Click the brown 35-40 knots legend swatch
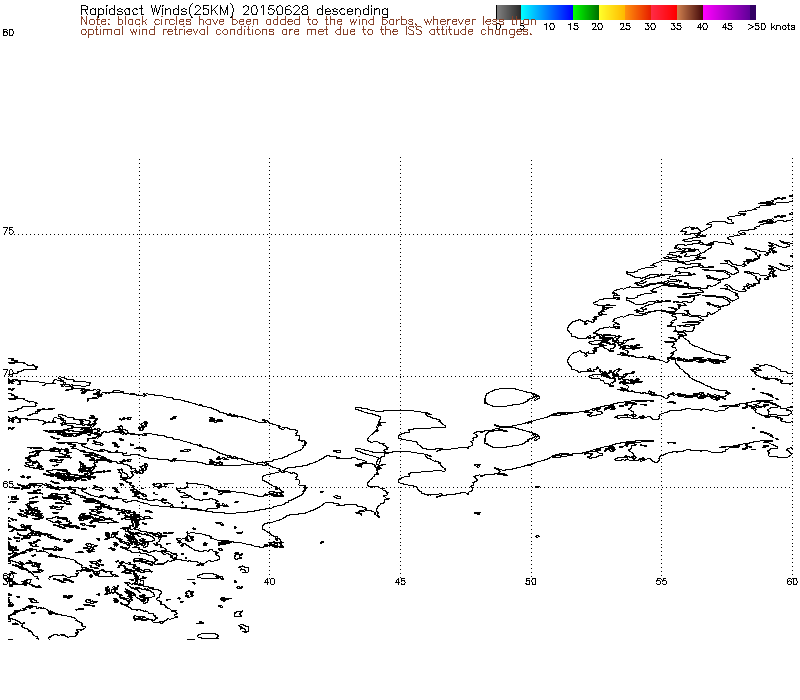This screenshot has height=700, width=800. [690, 12]
